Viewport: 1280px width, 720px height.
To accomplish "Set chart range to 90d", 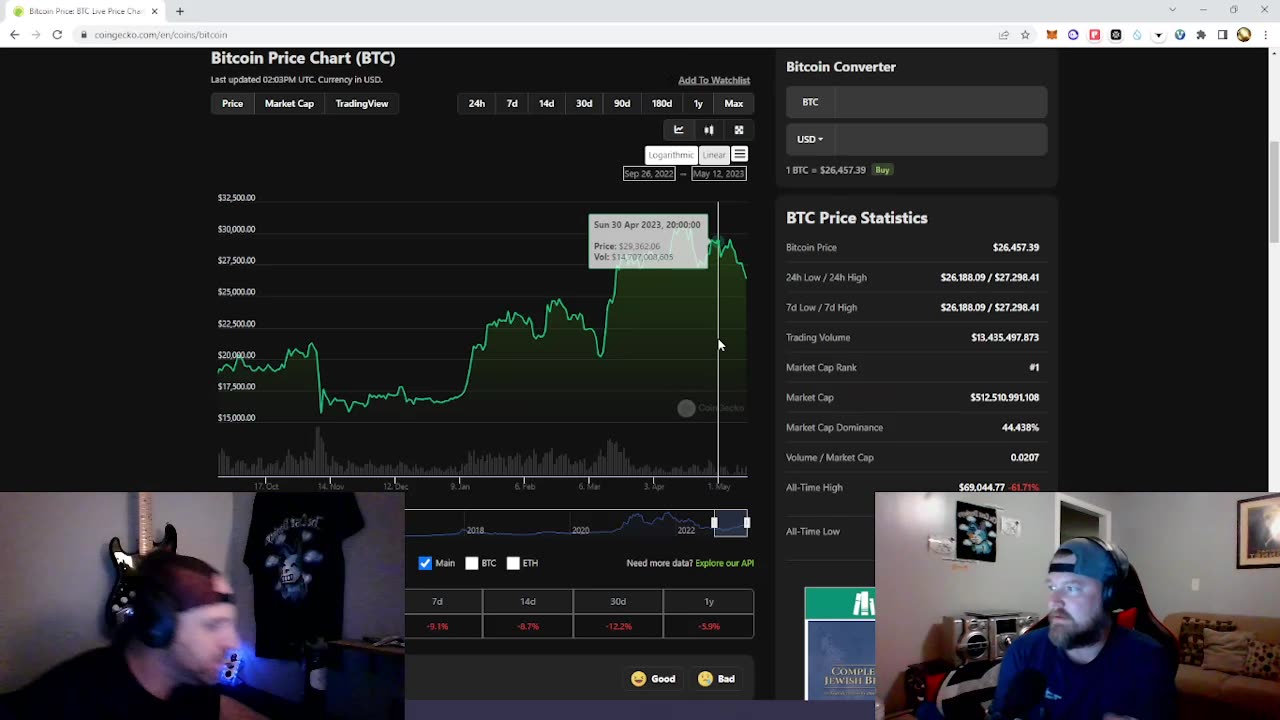I will pos(622,103).
